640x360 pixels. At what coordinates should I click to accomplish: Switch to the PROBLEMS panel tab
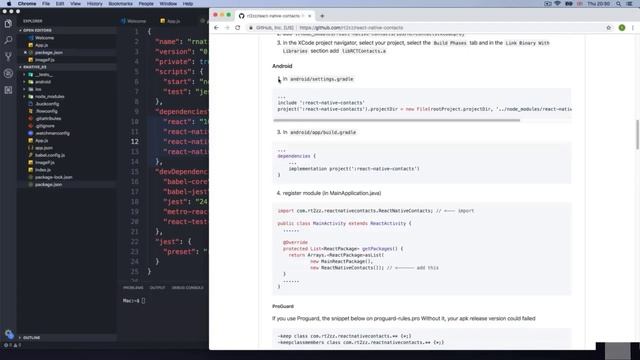133,288
